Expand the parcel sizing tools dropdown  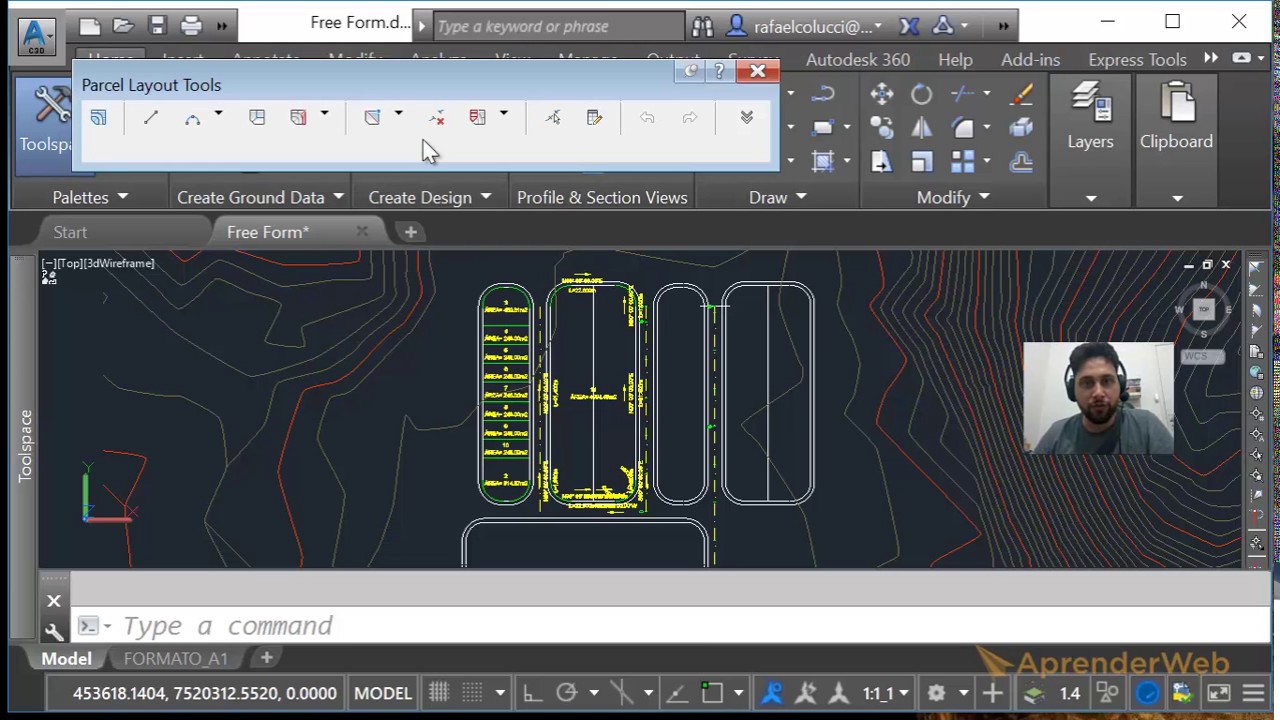click(x=324, y=115)
